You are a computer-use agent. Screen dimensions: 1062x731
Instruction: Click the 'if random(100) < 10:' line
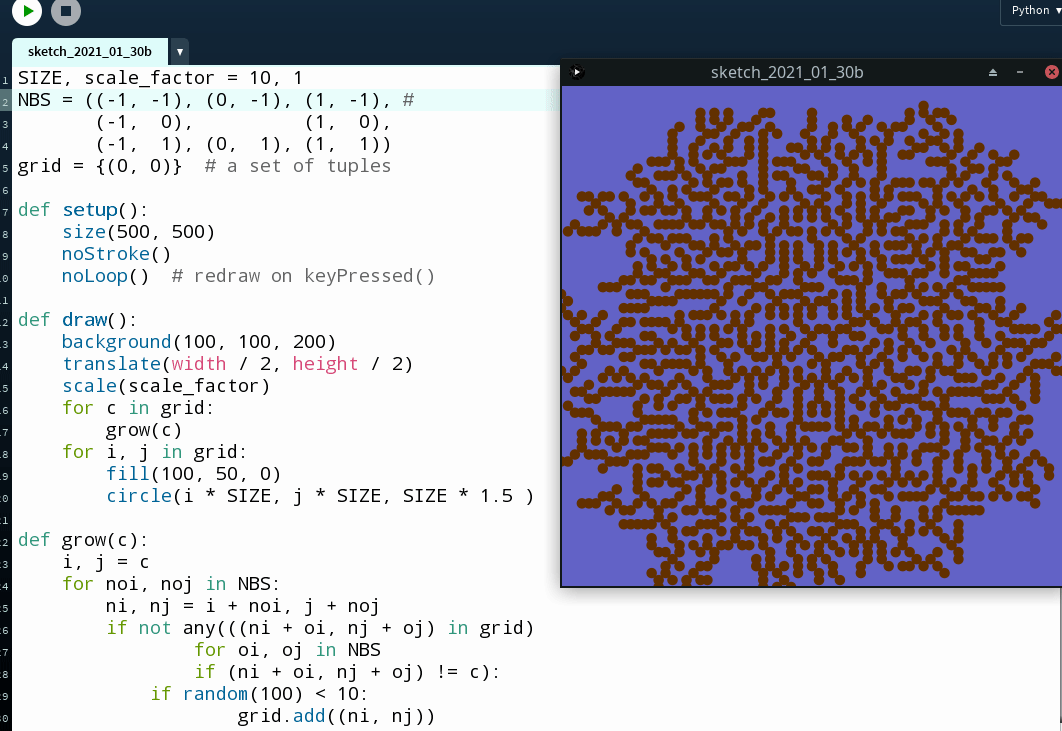(259, 694)
